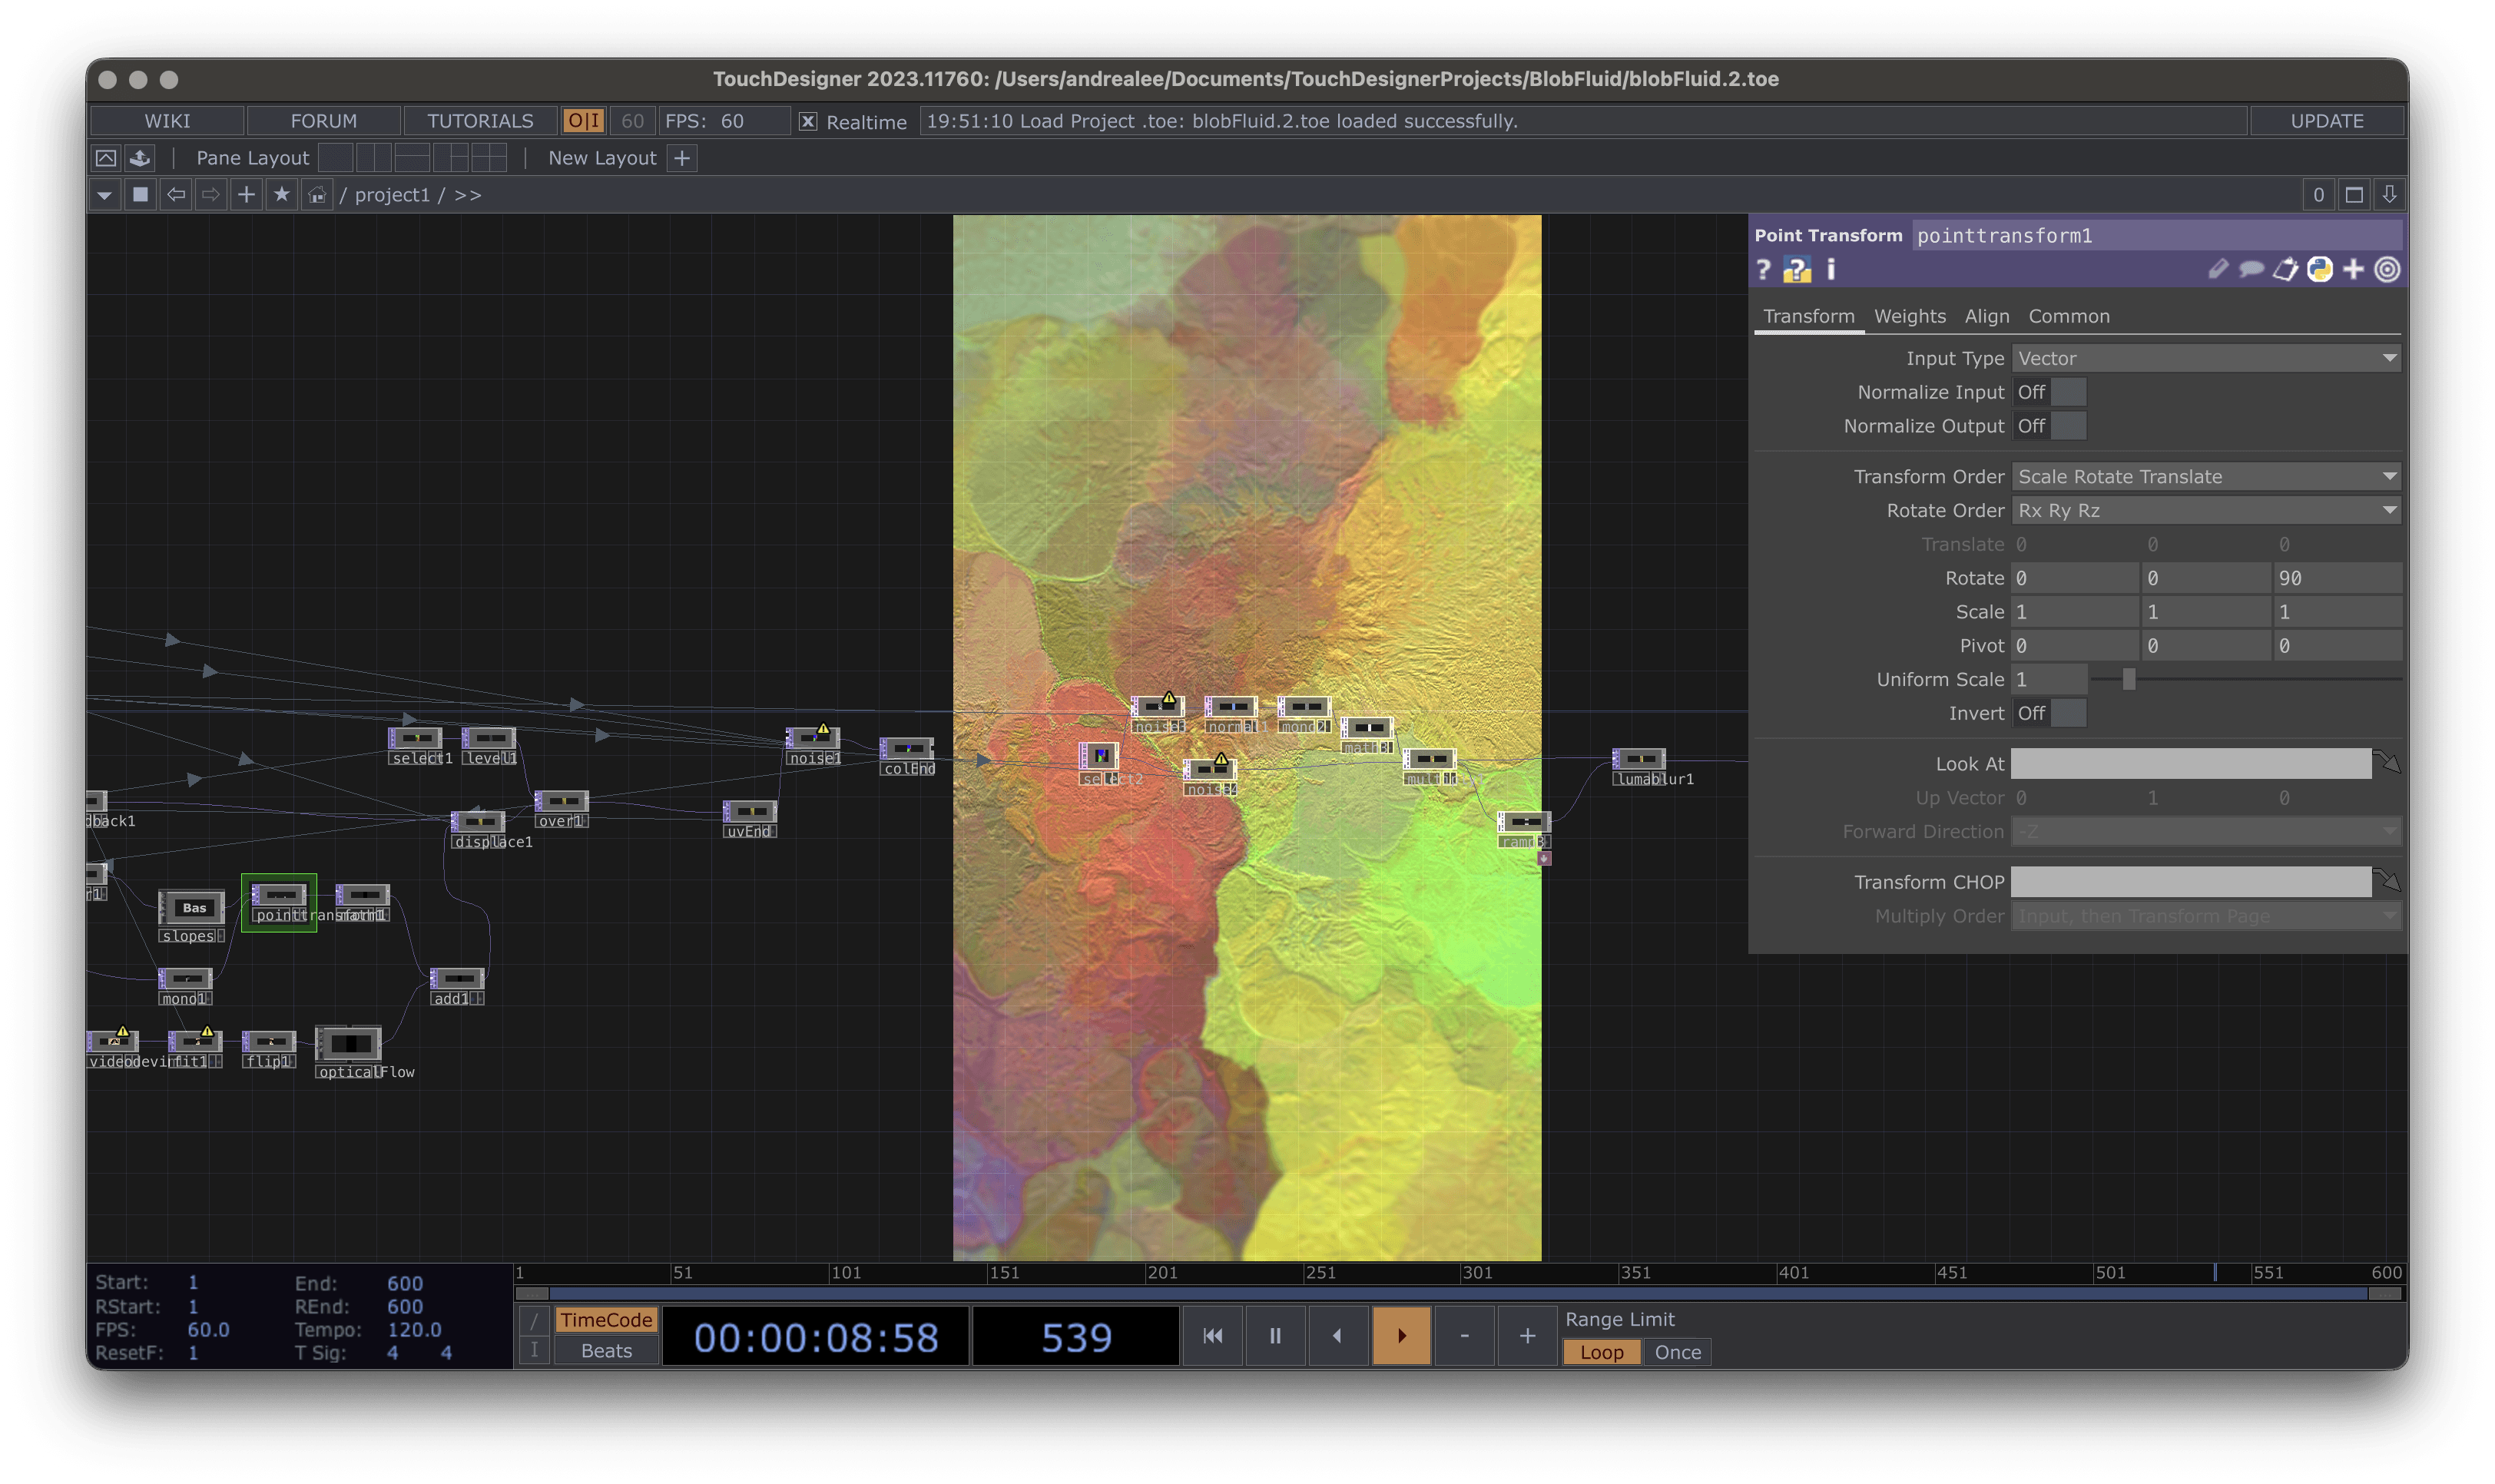Open the Common parameter tab
Screen dimensions: 2495x1484
point(2068,316)
